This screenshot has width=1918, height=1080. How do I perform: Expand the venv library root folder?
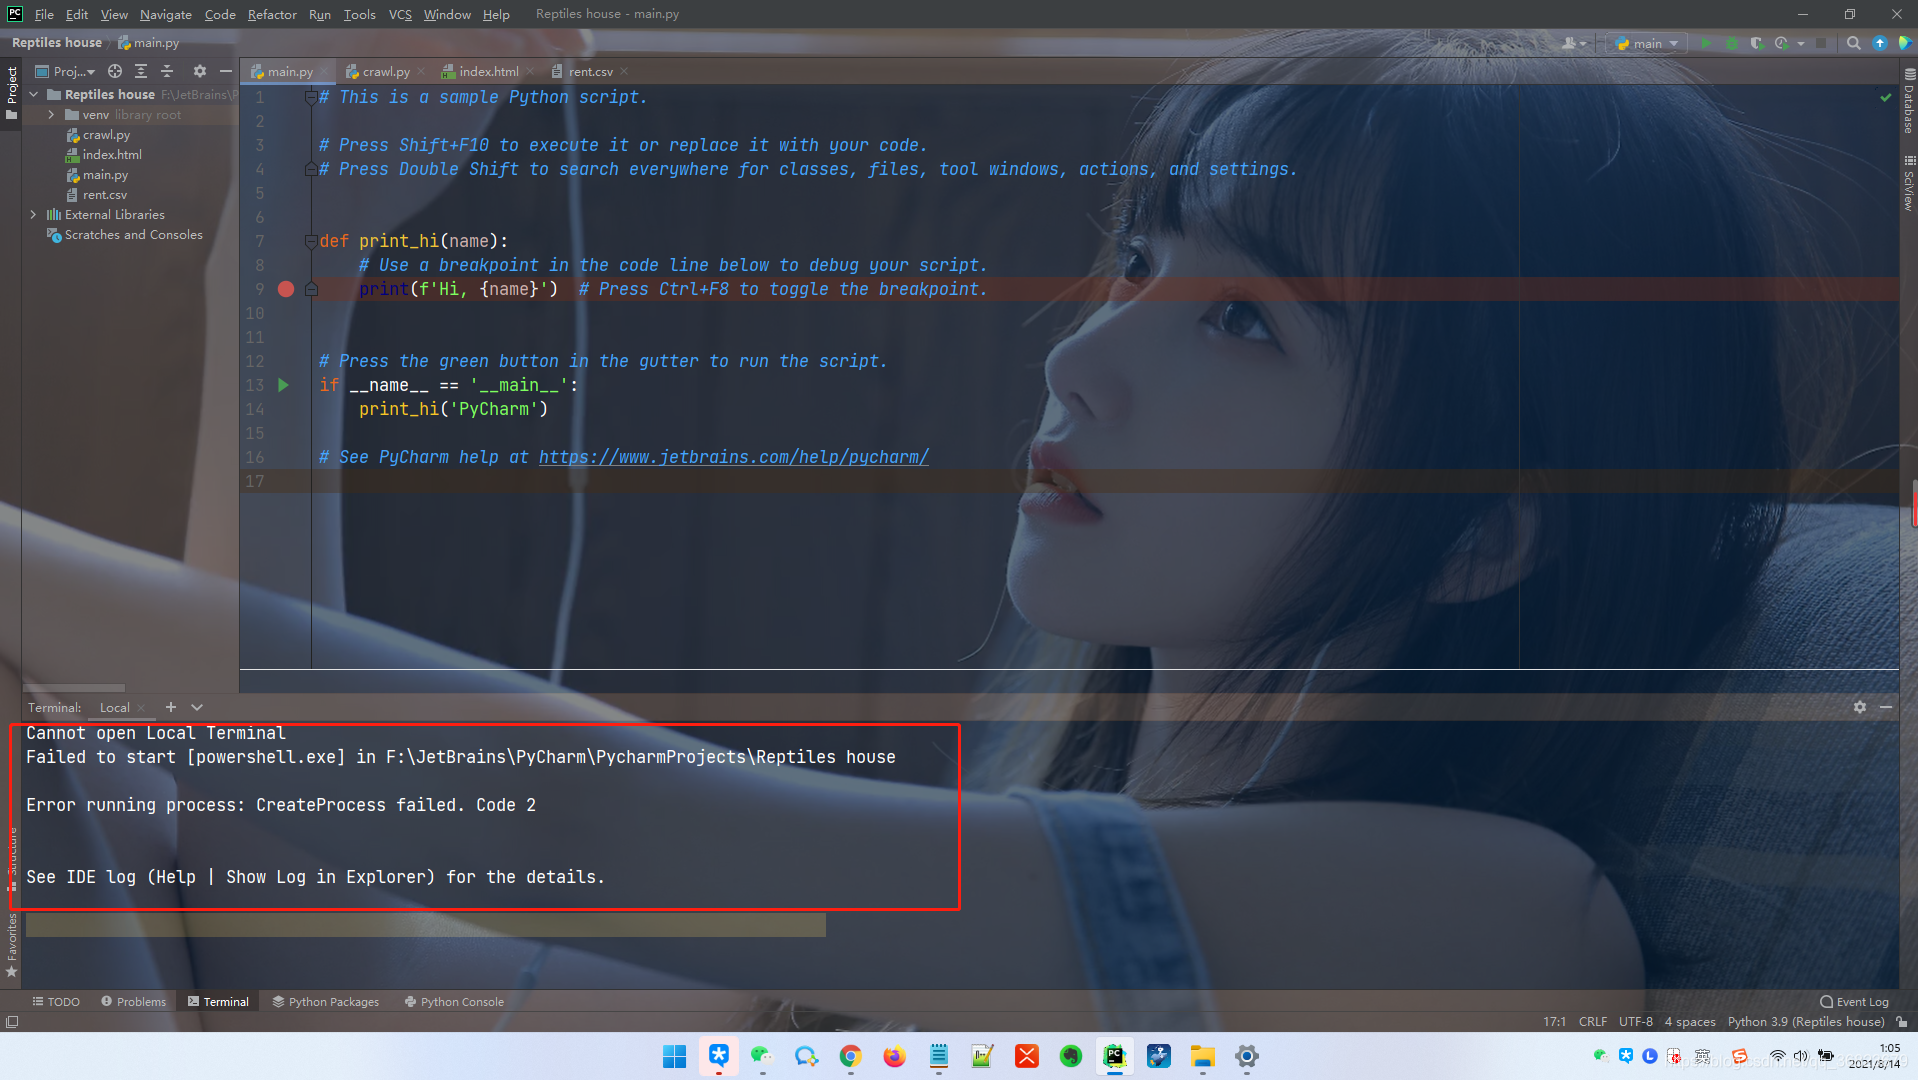(51, 114)
